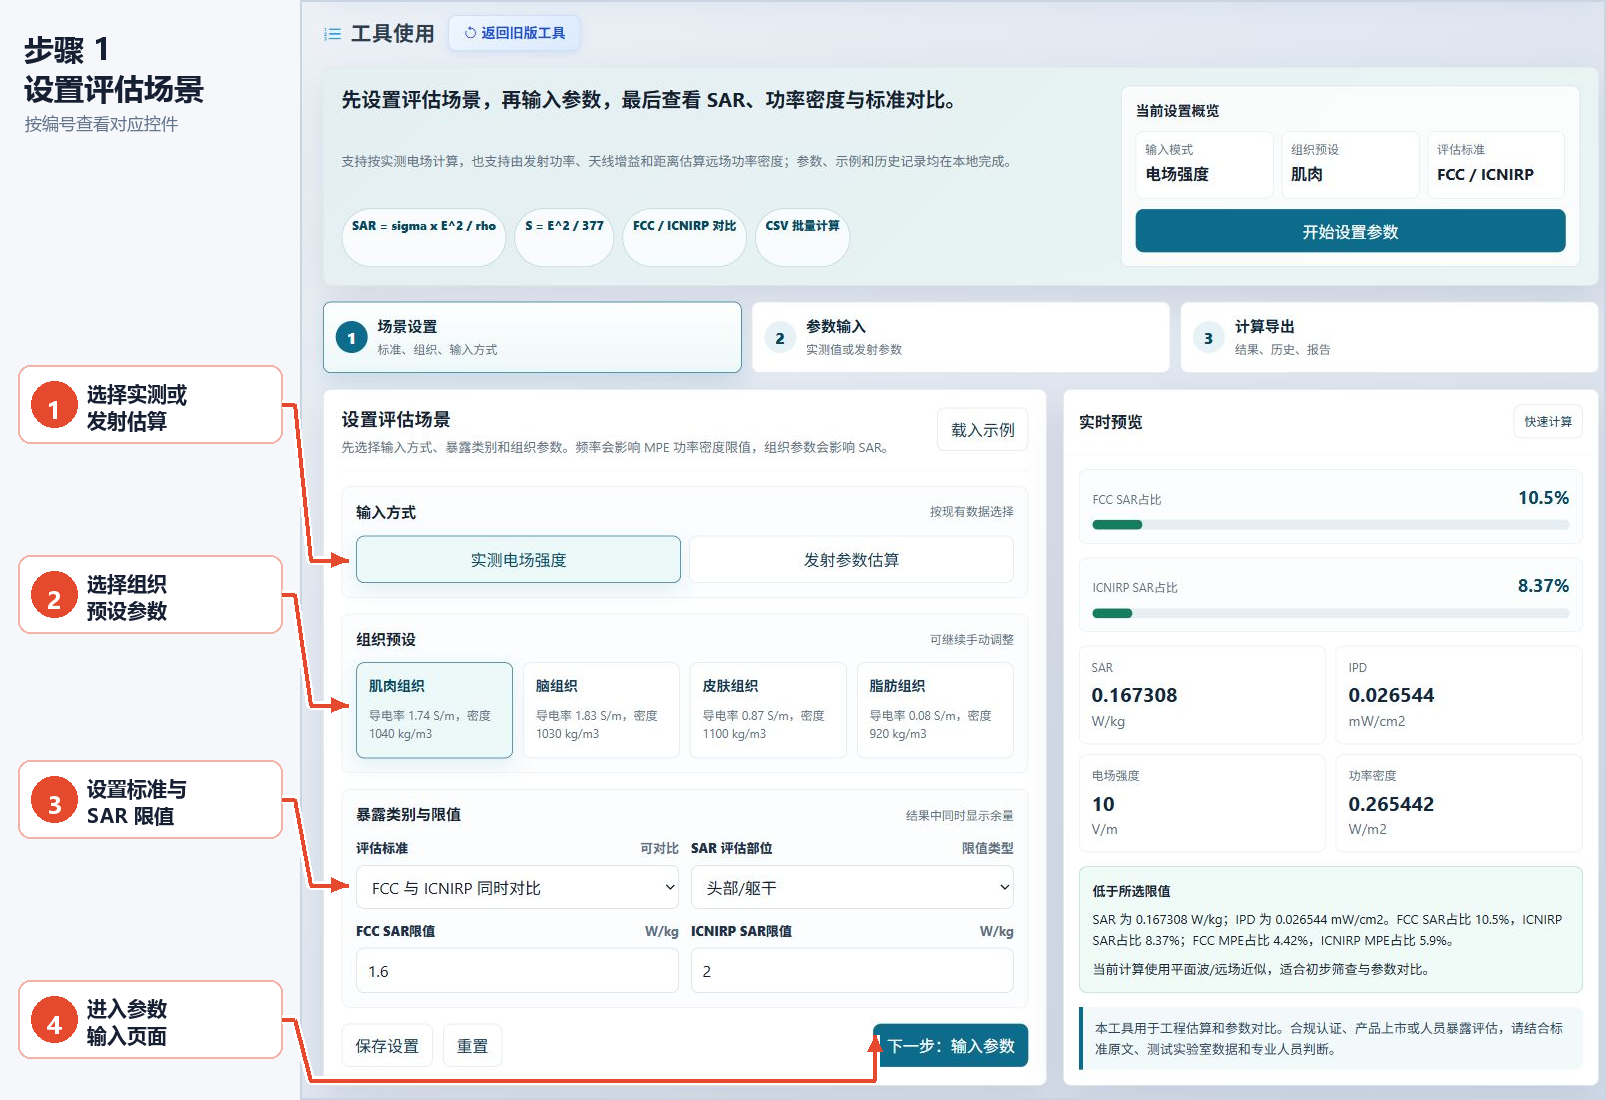Screen dimensions: 1606x1100
Task: Select the 评估标准 FCC / ICNIRP overview card
Action: [x=1496, y=164]
